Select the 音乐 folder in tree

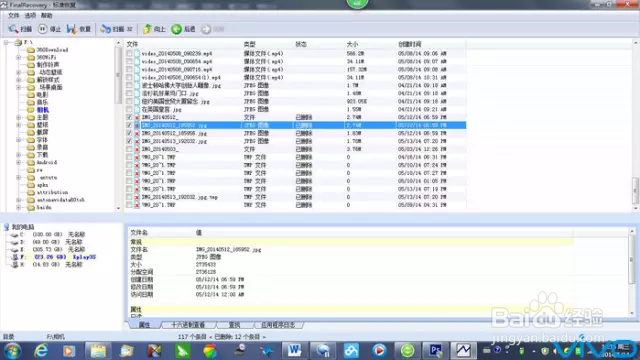point(42,102)
